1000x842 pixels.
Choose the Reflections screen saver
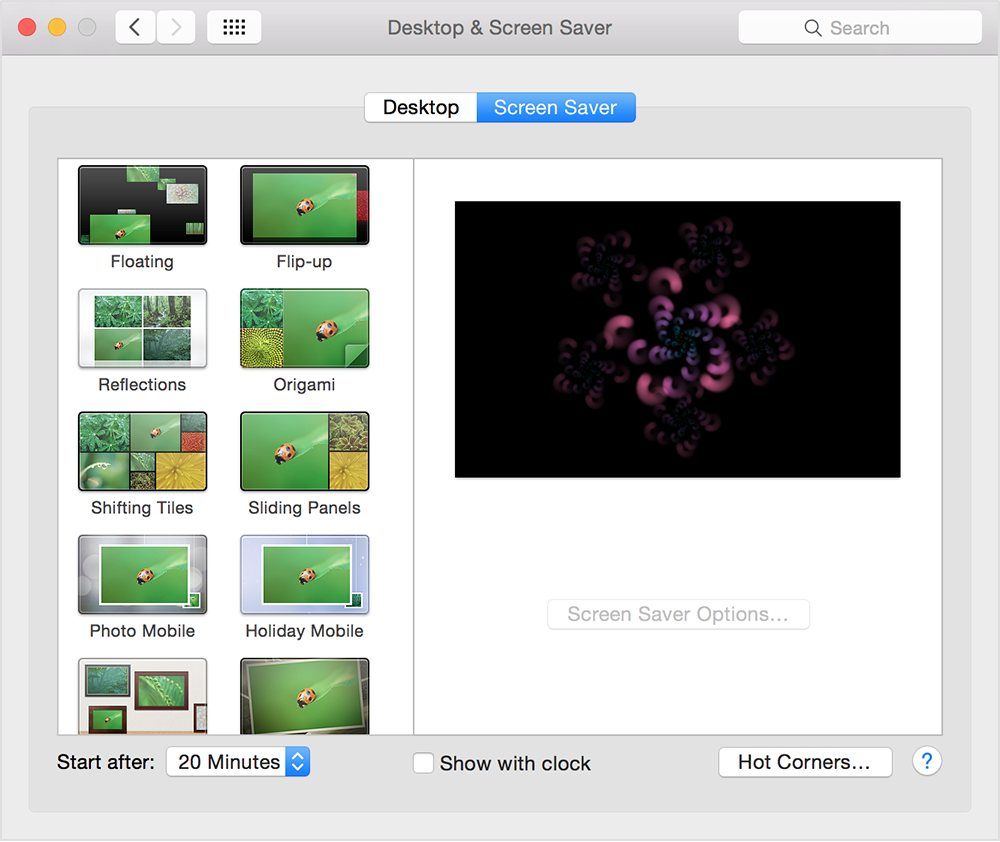tap(142, 328)
